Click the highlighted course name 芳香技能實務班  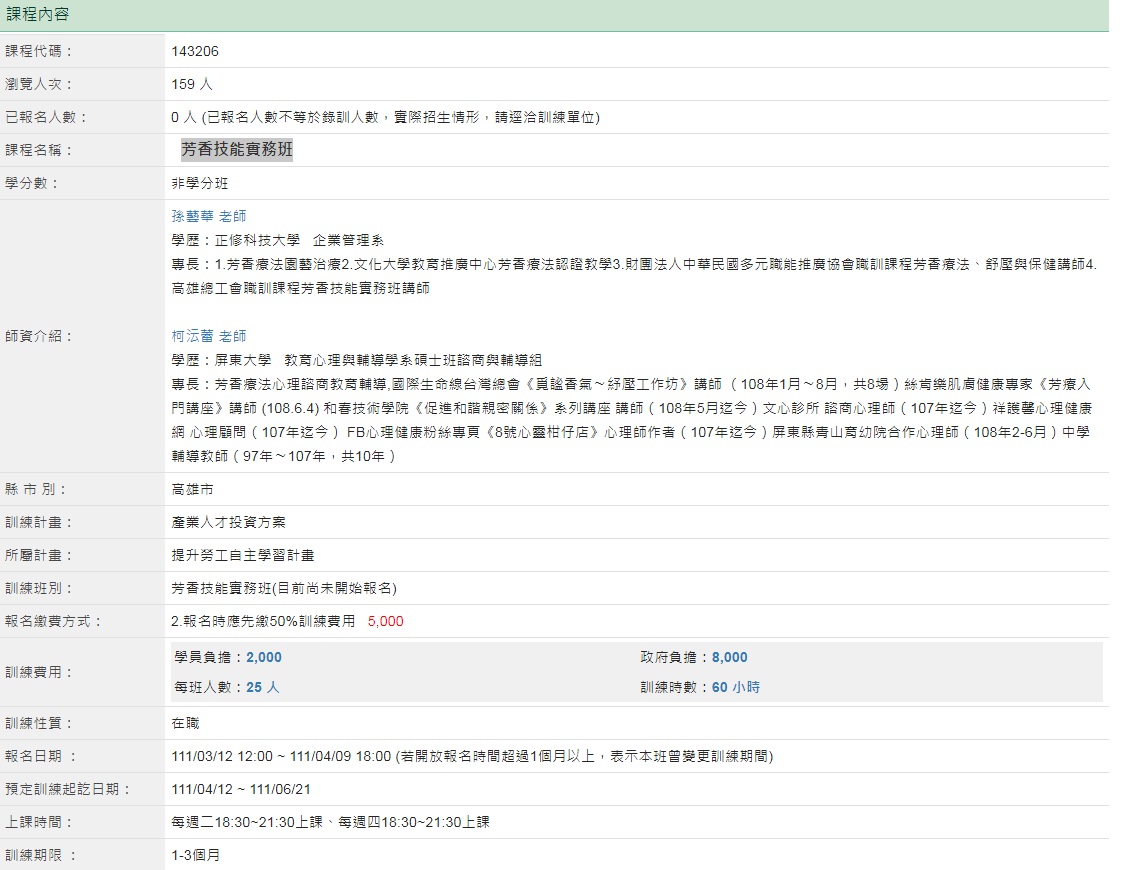237,150
